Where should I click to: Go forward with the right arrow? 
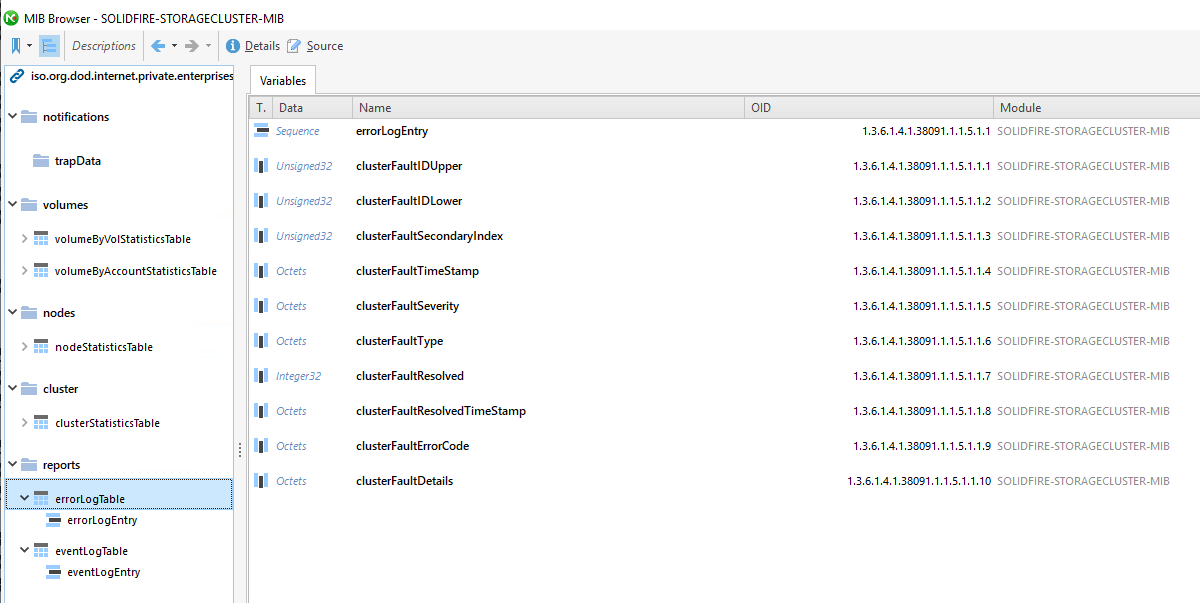pos(192,46)
